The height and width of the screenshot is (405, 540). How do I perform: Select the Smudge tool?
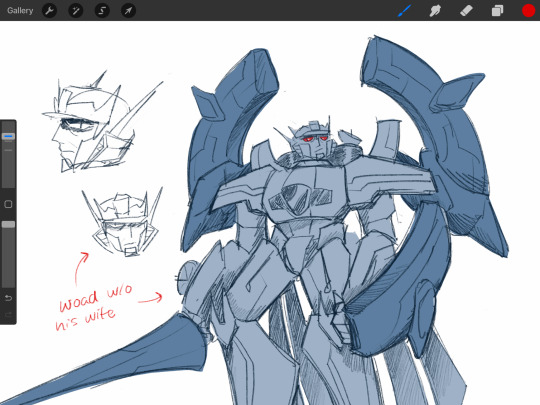coord(435,11)
